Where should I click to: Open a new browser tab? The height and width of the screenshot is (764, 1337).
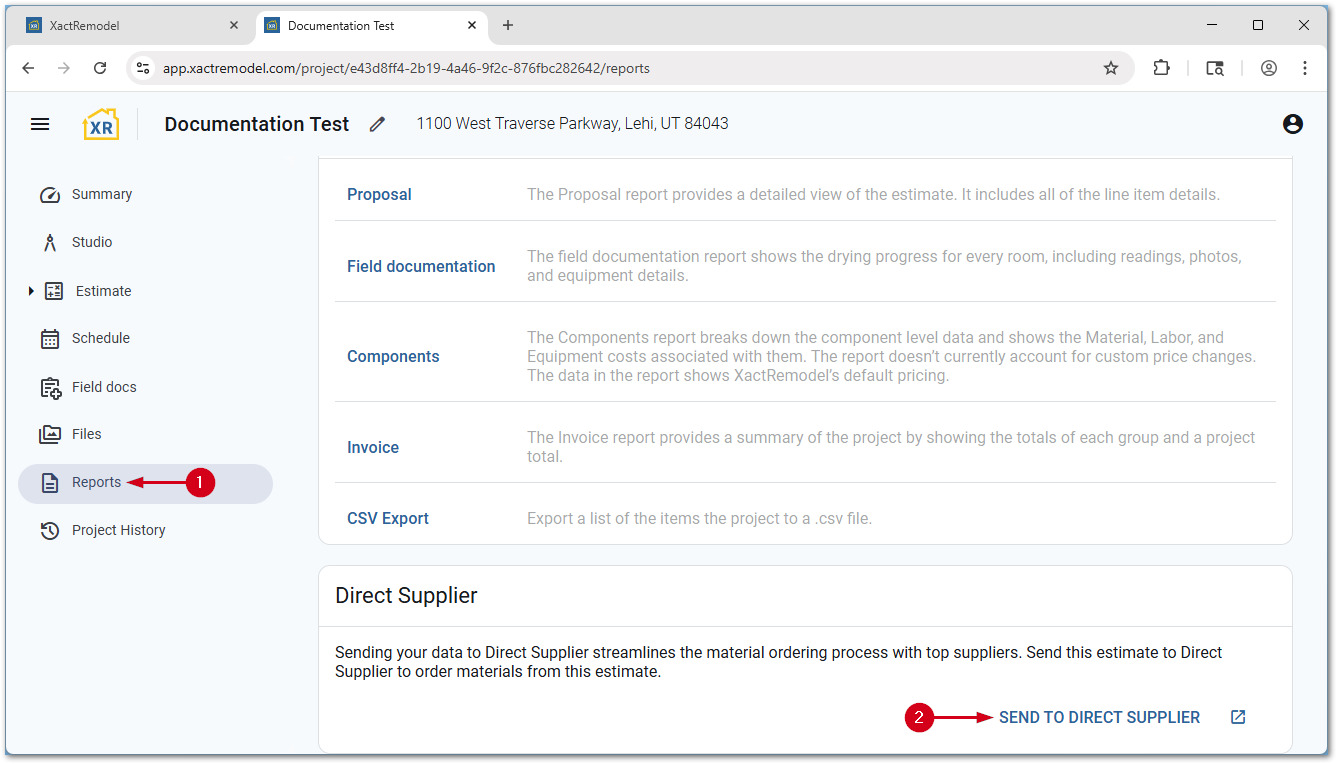tap(508, 25)
